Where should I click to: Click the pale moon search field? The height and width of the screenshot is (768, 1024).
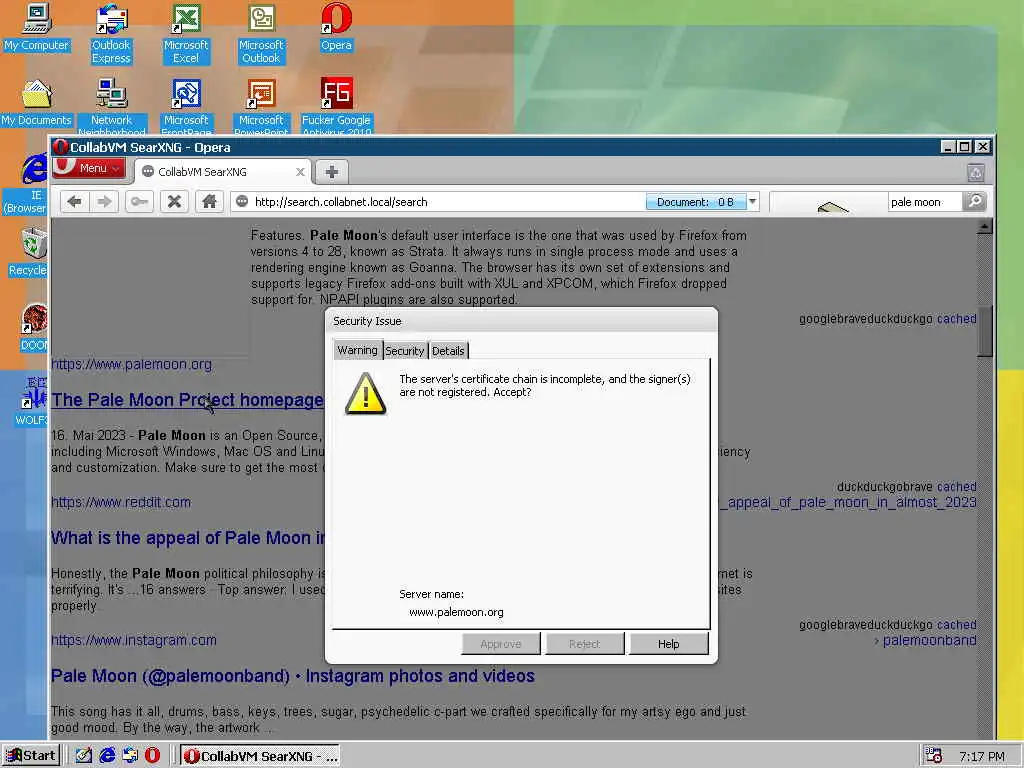[x=924, y=202]
